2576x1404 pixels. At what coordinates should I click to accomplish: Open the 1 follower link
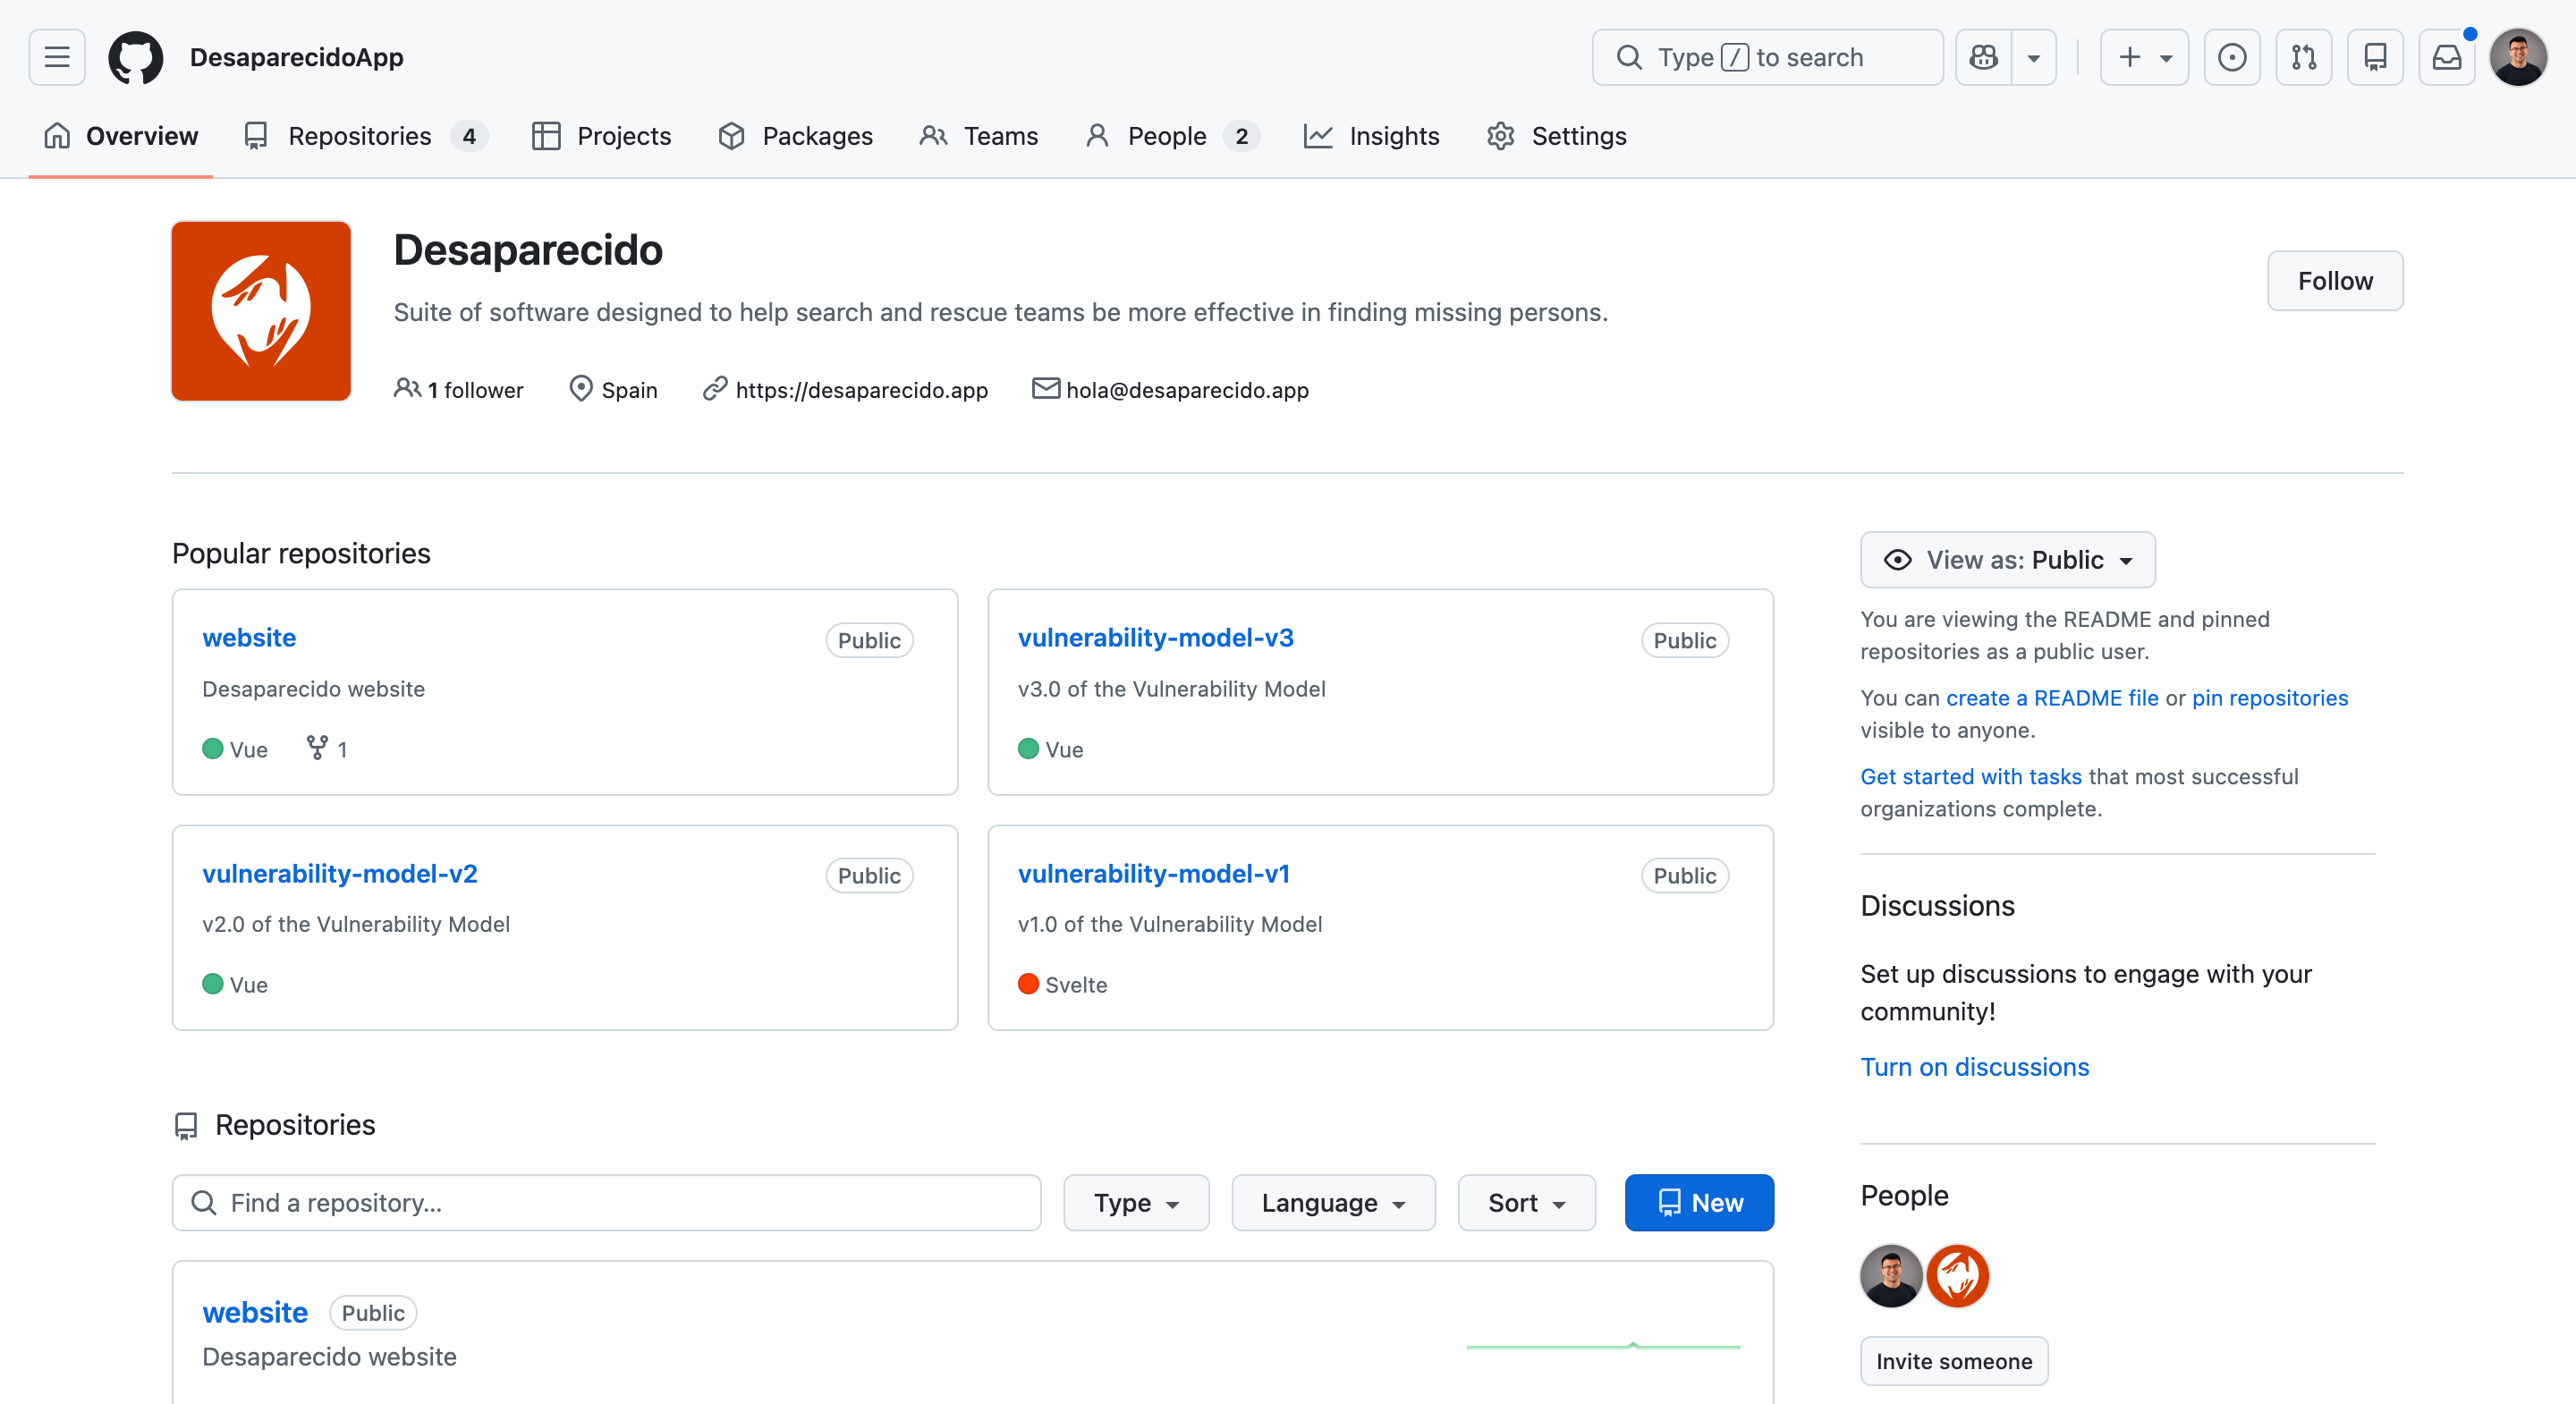pos(459,390)
